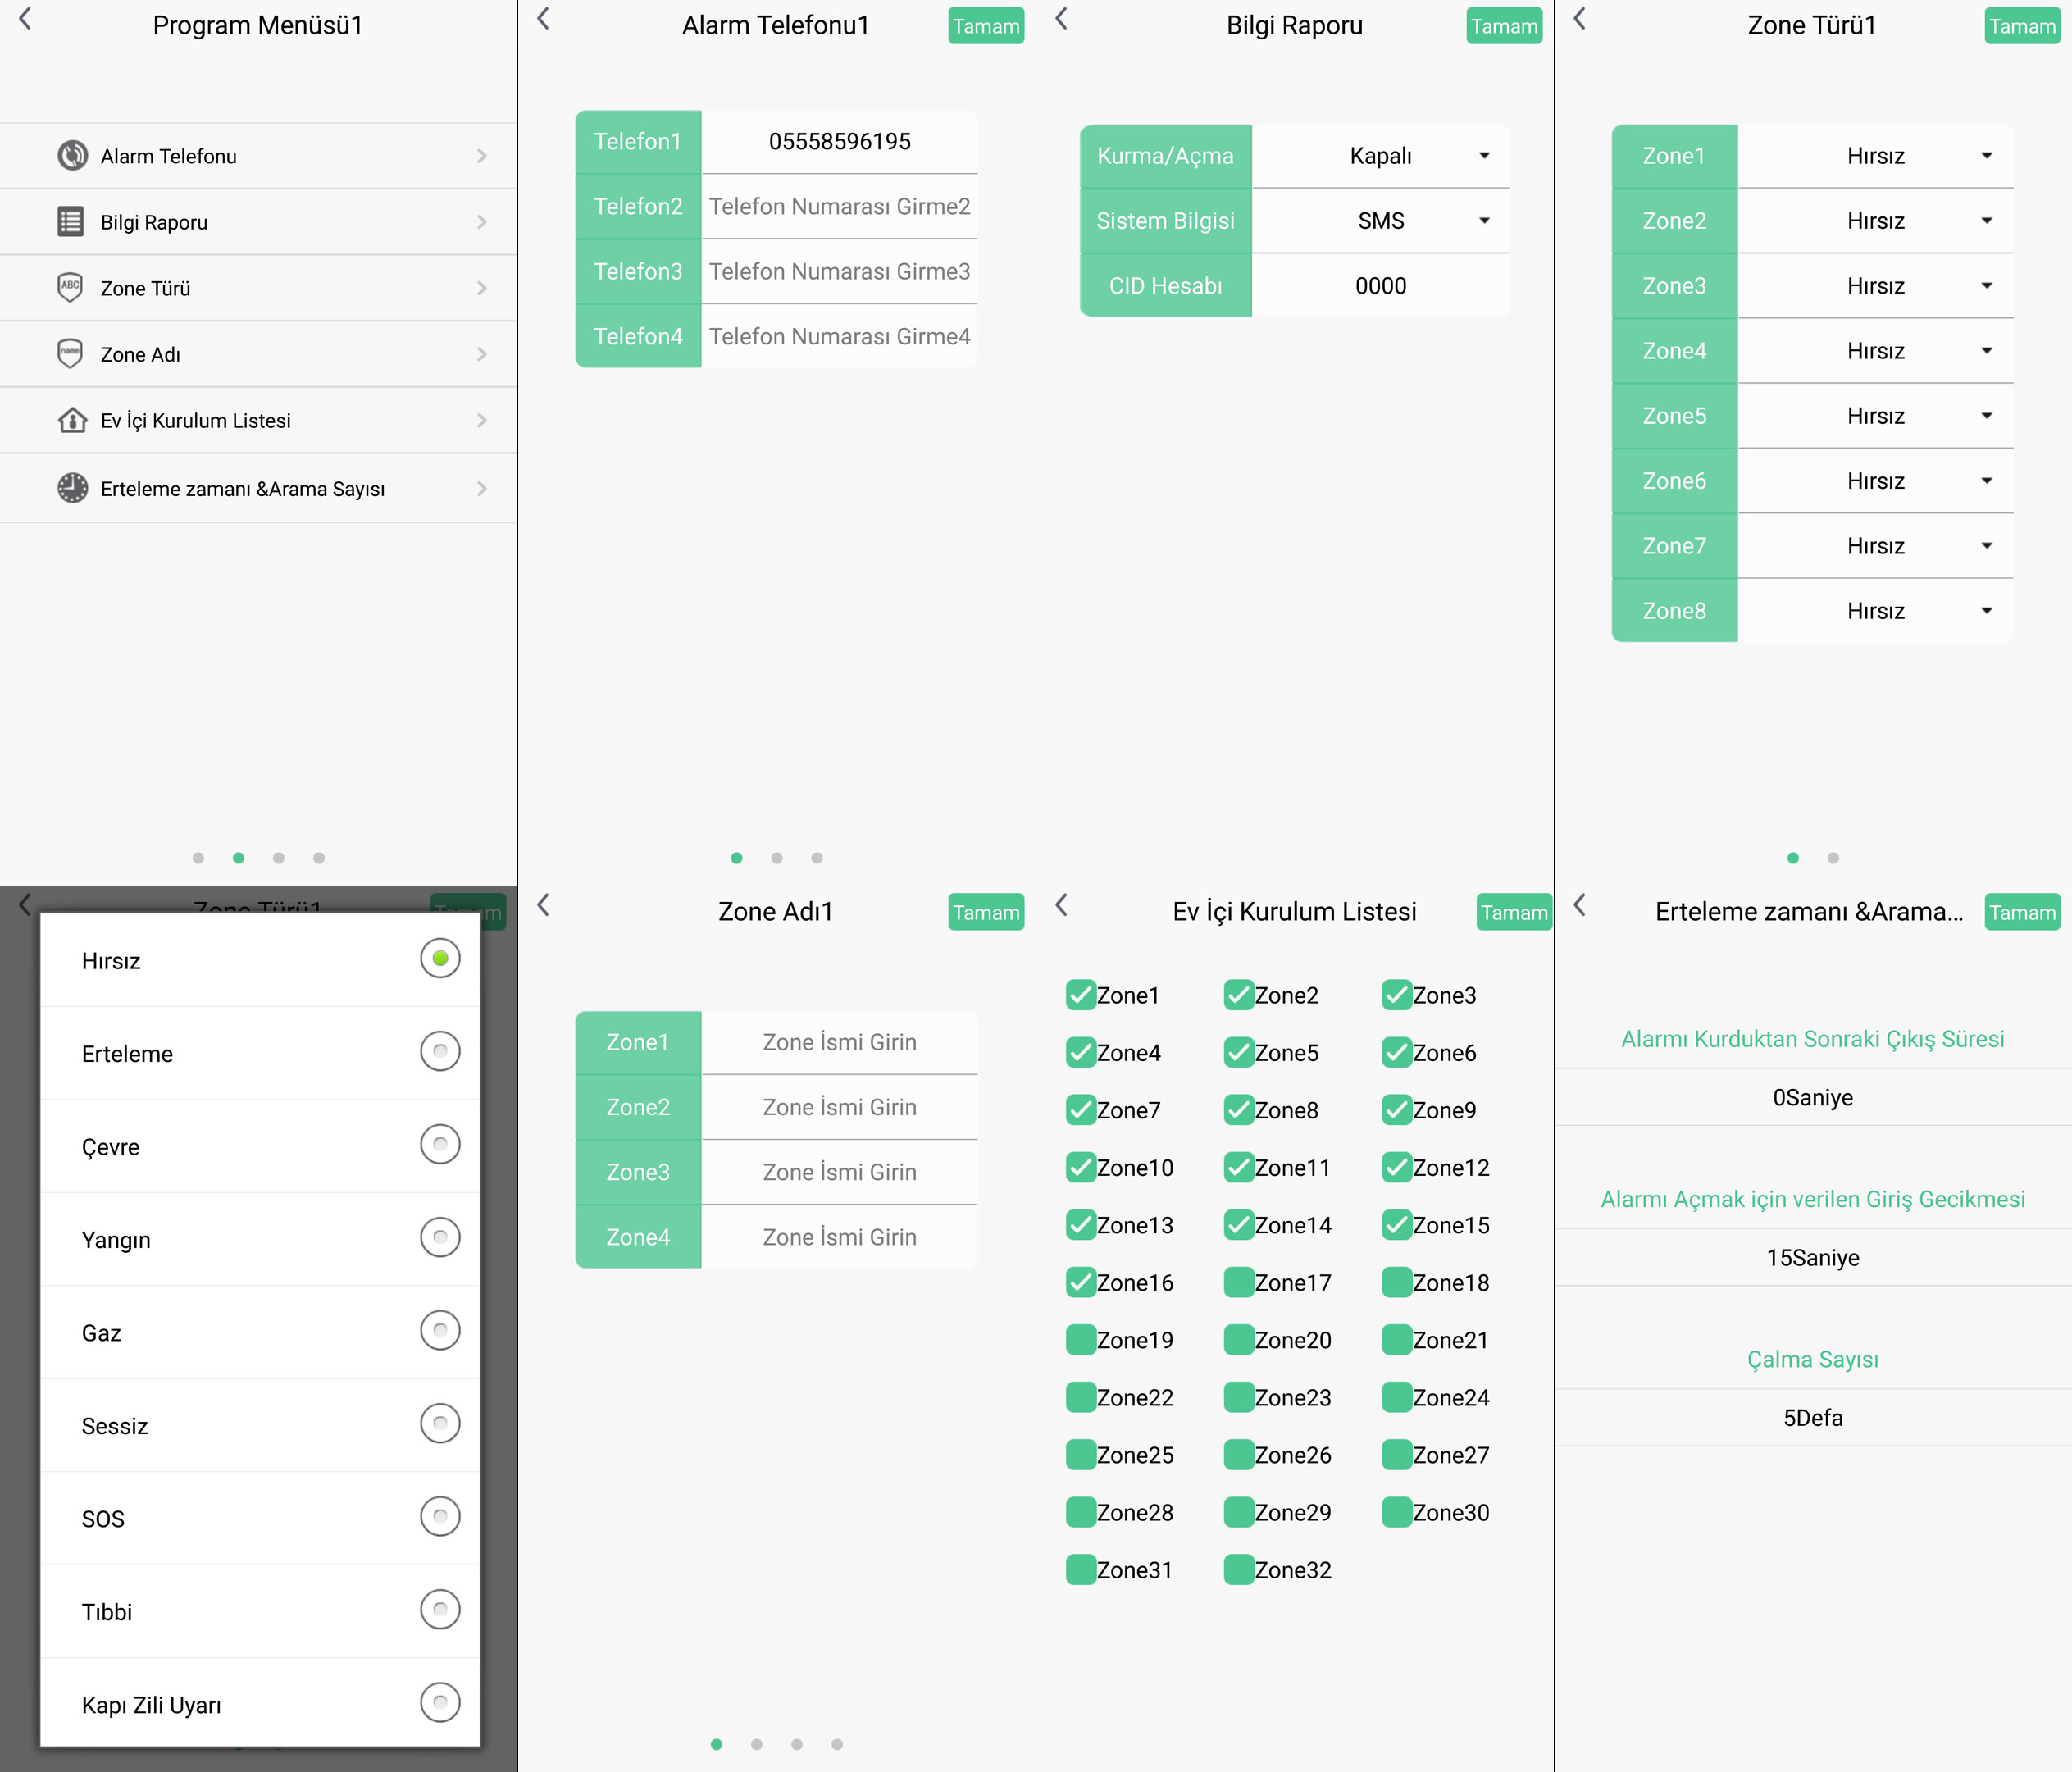
Task: Click the Telefon2 number input field
Action: pos(840,206)
